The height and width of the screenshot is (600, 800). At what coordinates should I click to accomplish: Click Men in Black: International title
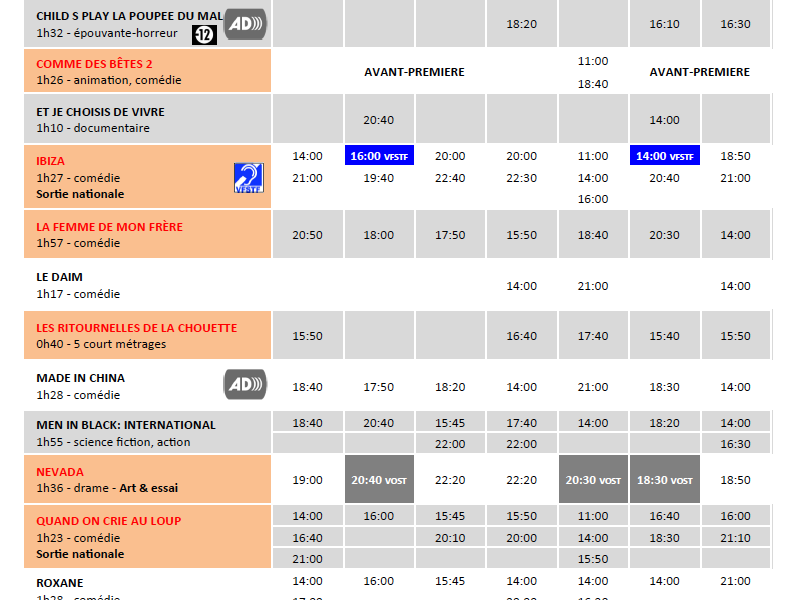coord(126,425)
